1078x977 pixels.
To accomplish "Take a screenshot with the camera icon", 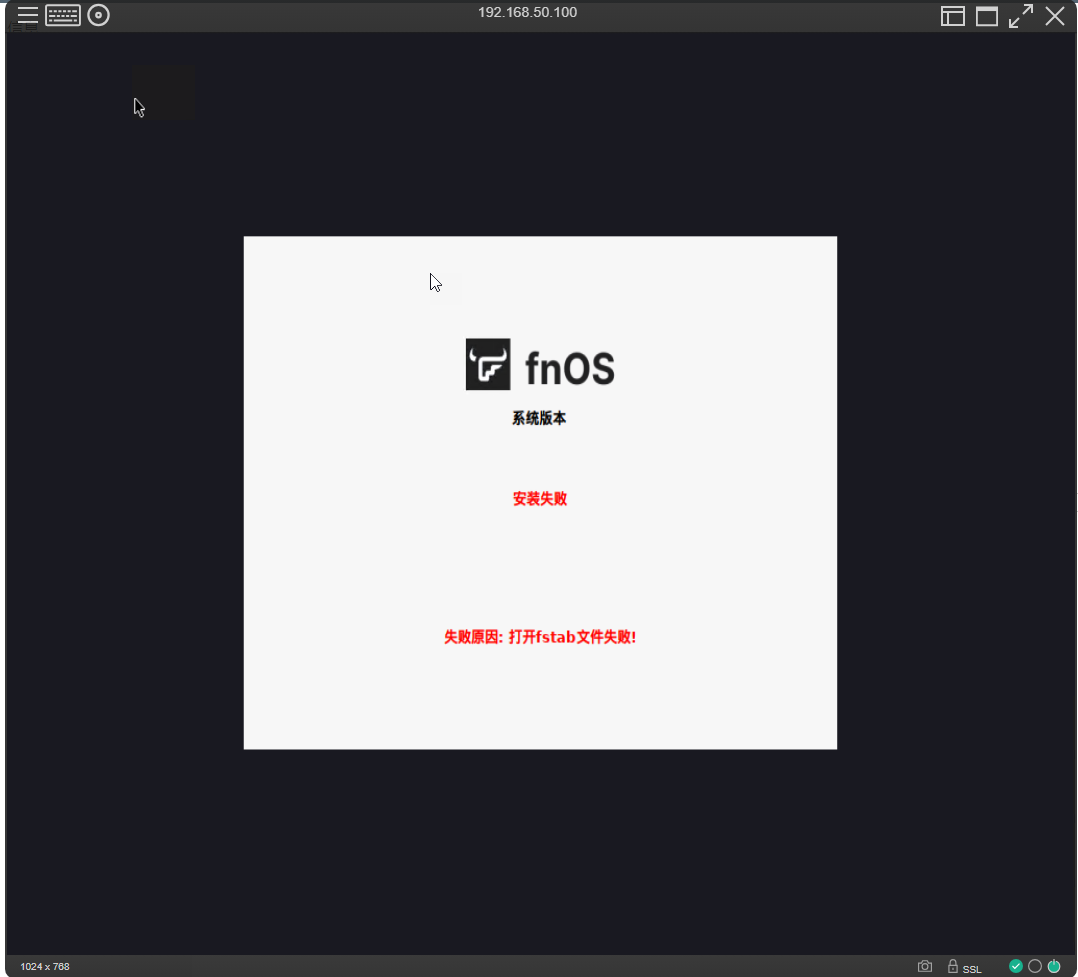I will (925, 966).
